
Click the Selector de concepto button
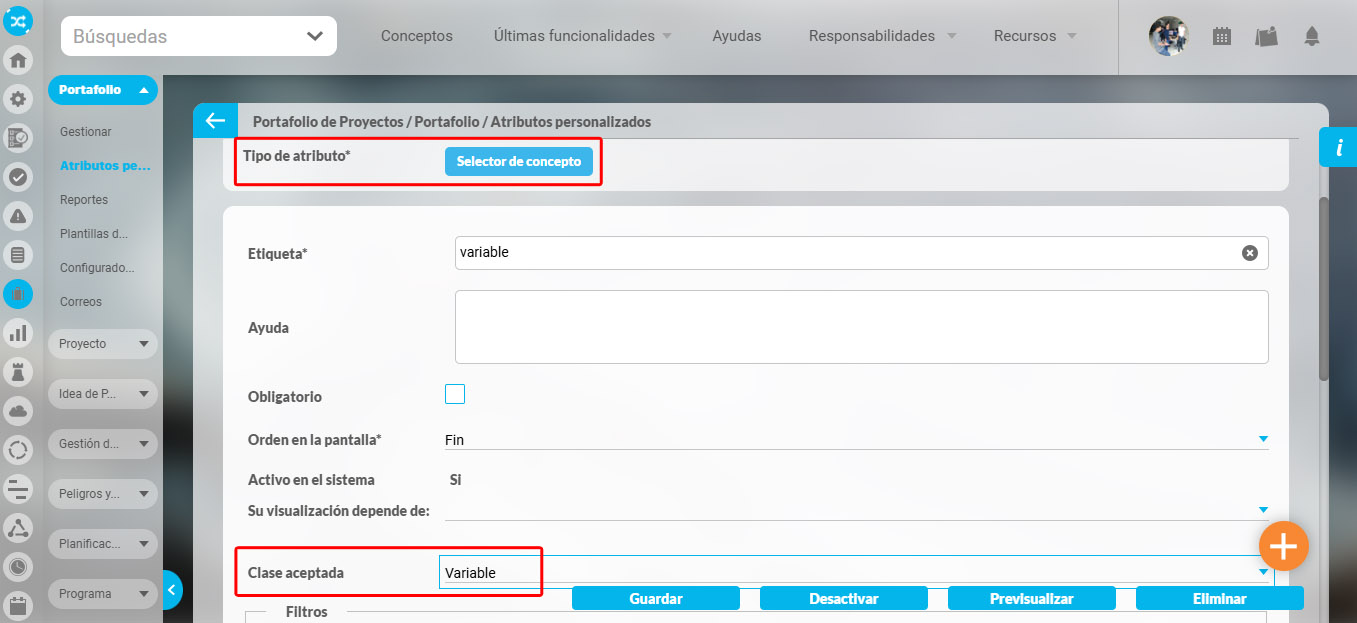click(518, 161)
